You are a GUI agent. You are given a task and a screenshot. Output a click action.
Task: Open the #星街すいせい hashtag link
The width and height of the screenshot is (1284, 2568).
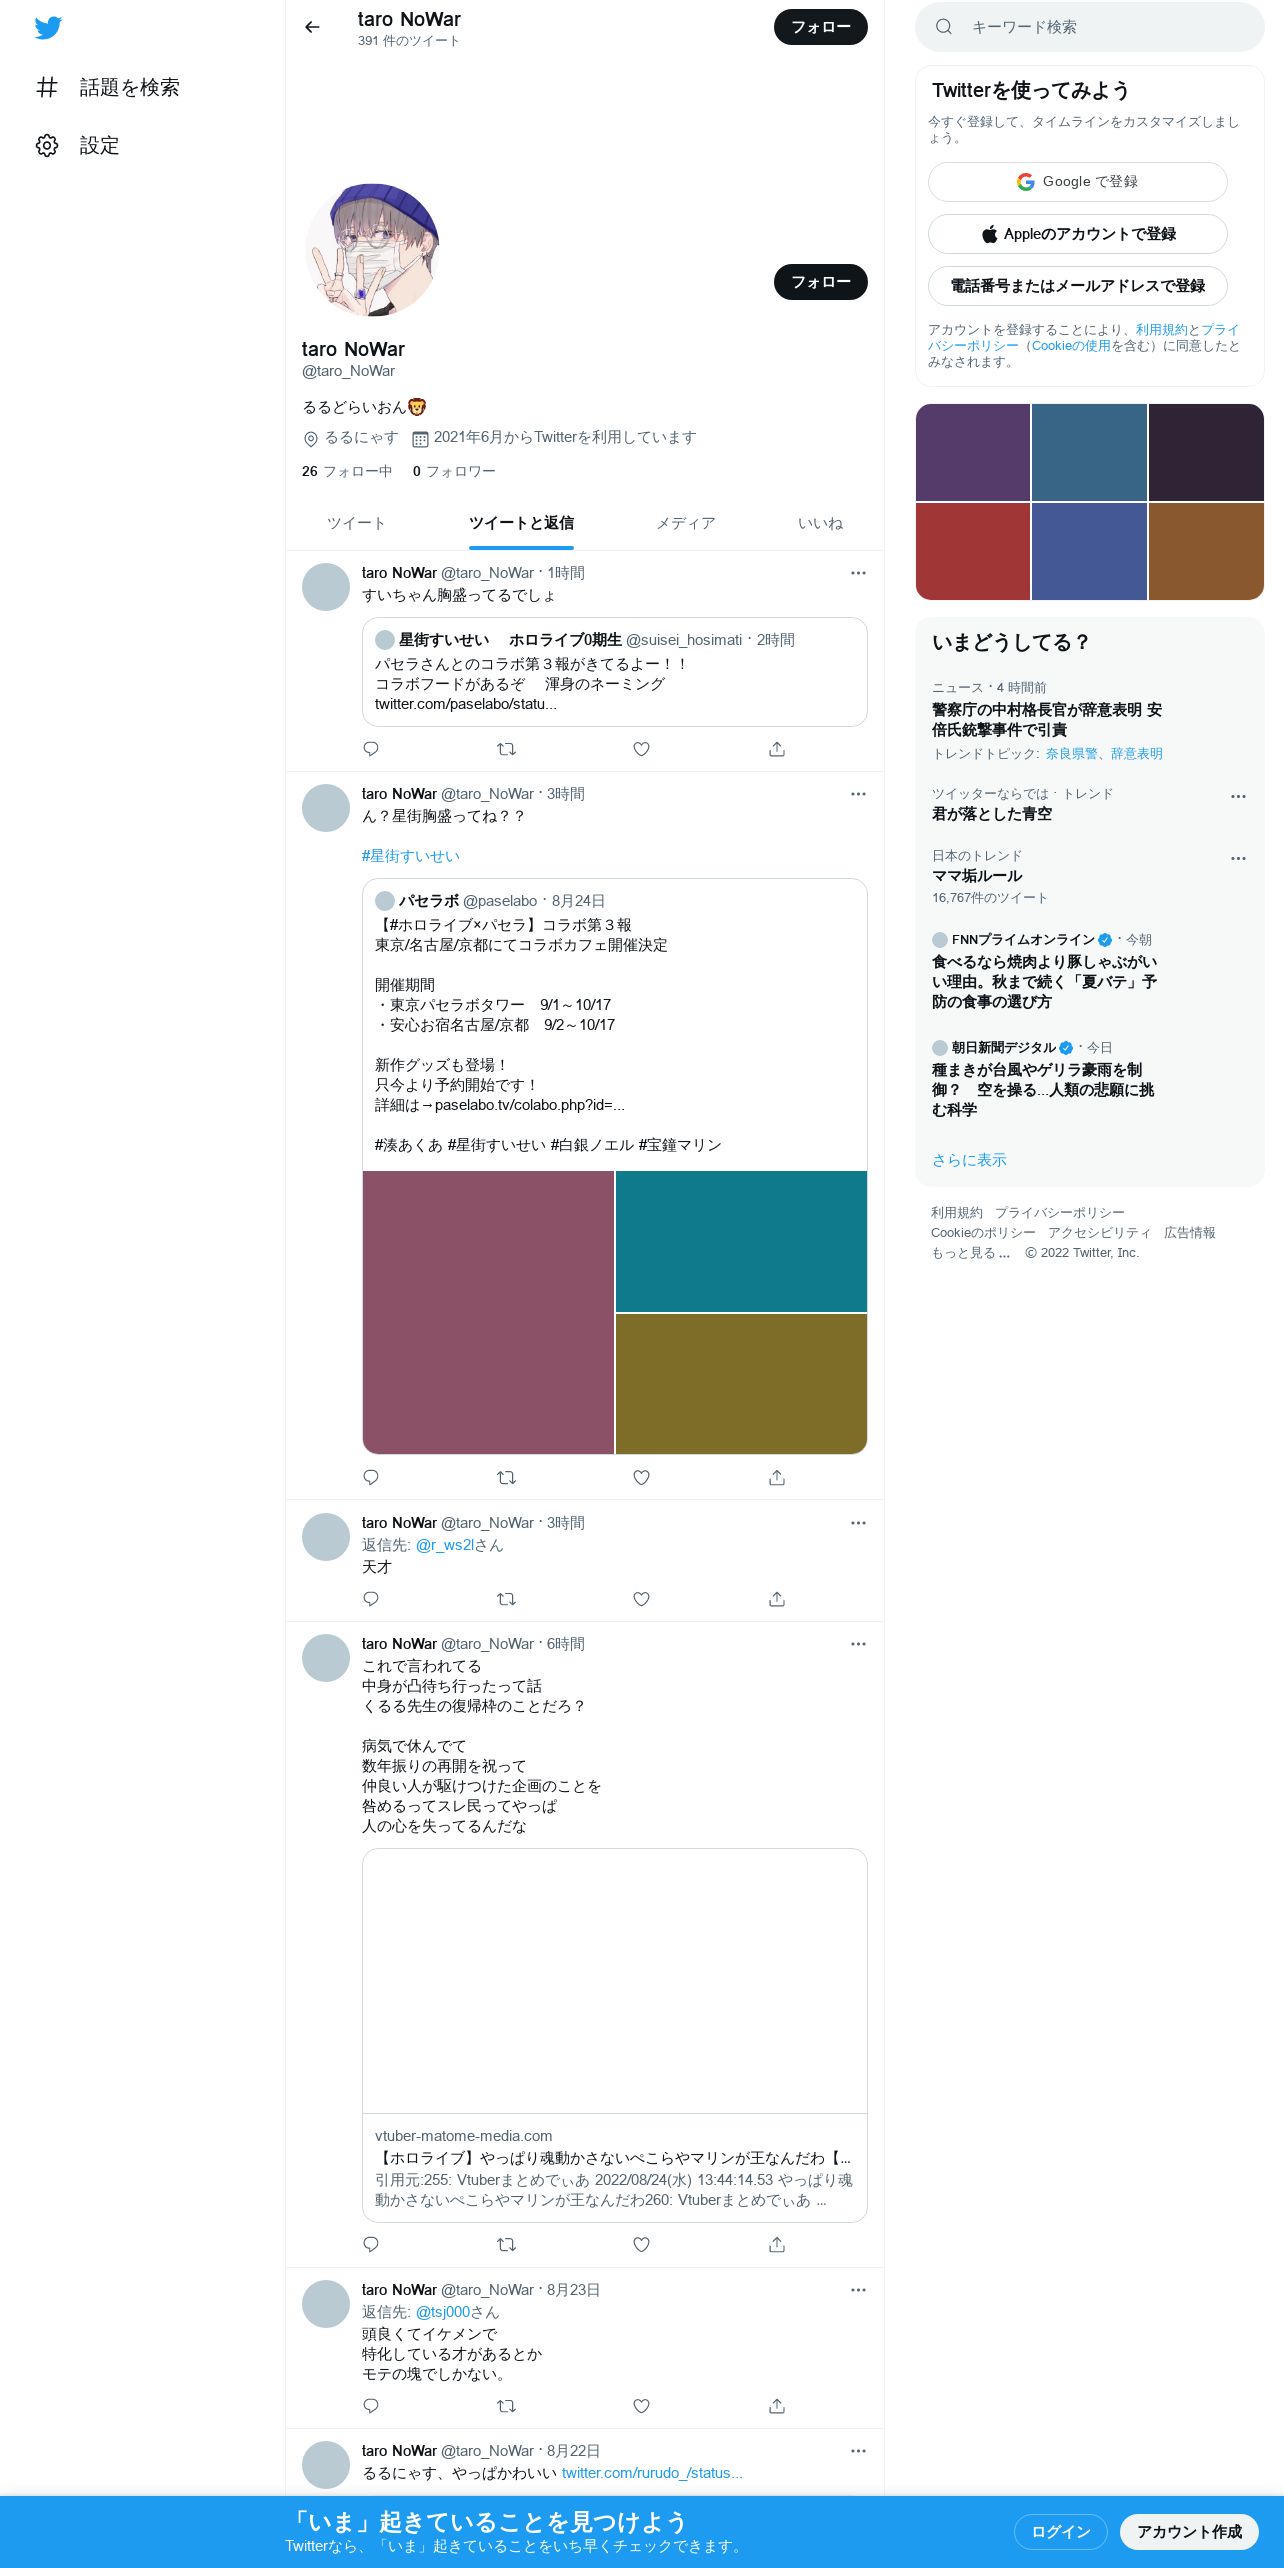411,856
